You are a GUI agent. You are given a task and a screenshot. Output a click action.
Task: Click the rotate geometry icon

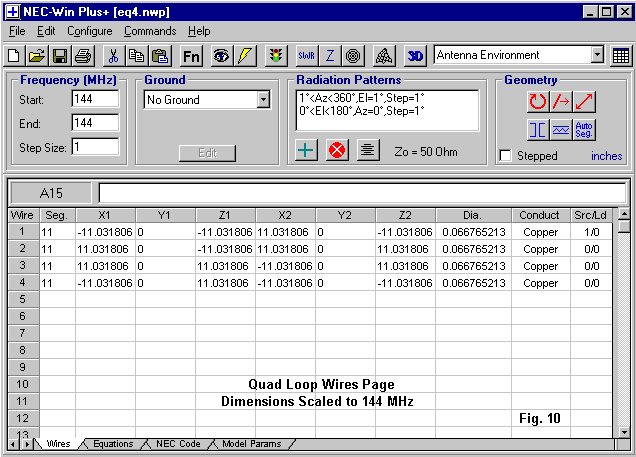[x=539, y=101]
